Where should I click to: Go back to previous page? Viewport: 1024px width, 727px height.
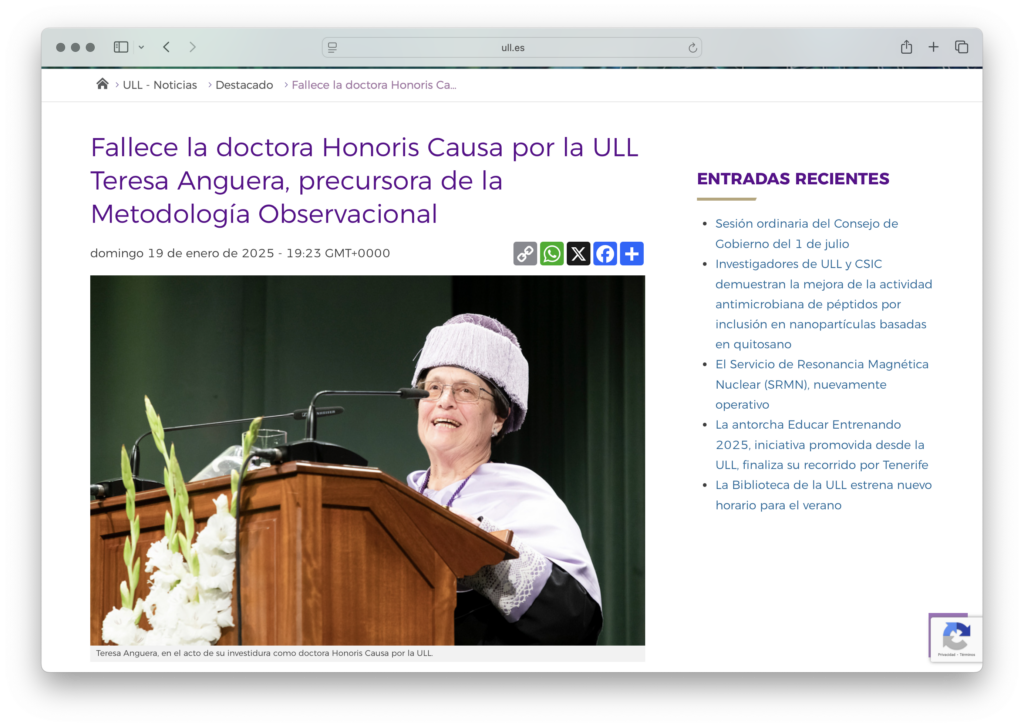166,47
